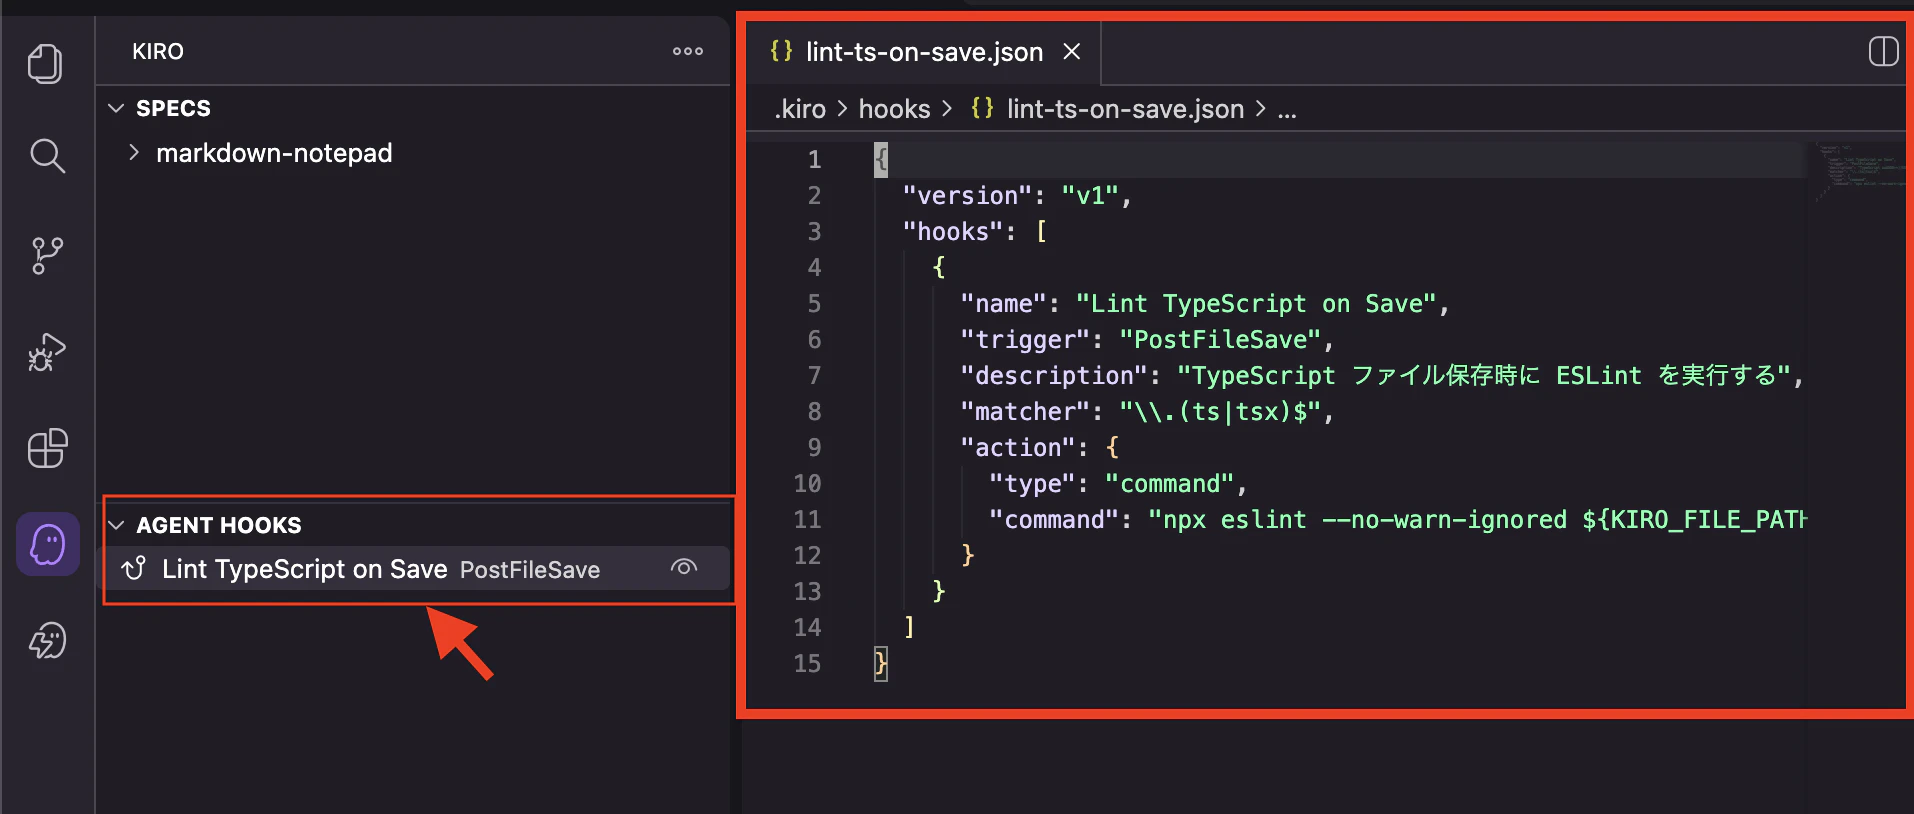Click the hooks breadcrumb segment
Viewport: 1914px width, 814px height.
coord(894,109)
